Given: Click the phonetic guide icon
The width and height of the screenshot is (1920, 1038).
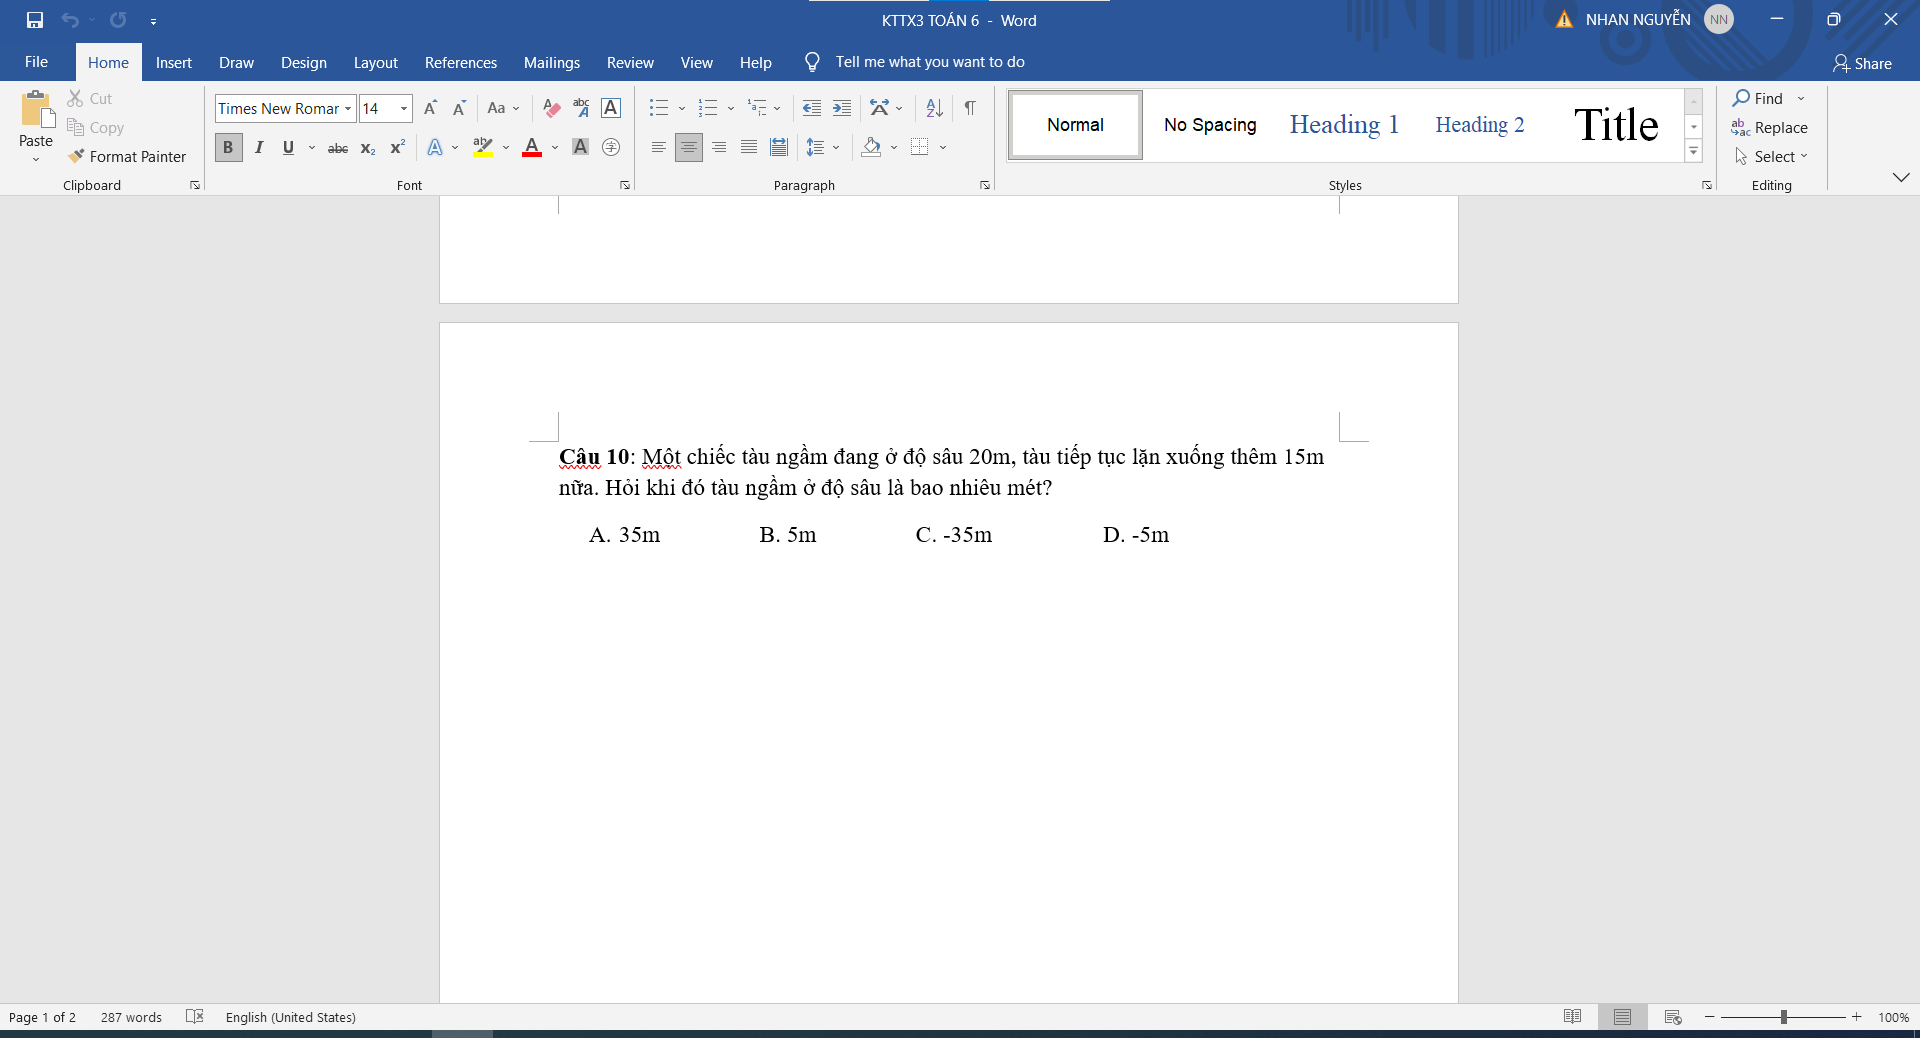Looking at the screenshot, I should click(x=581, y=108).
